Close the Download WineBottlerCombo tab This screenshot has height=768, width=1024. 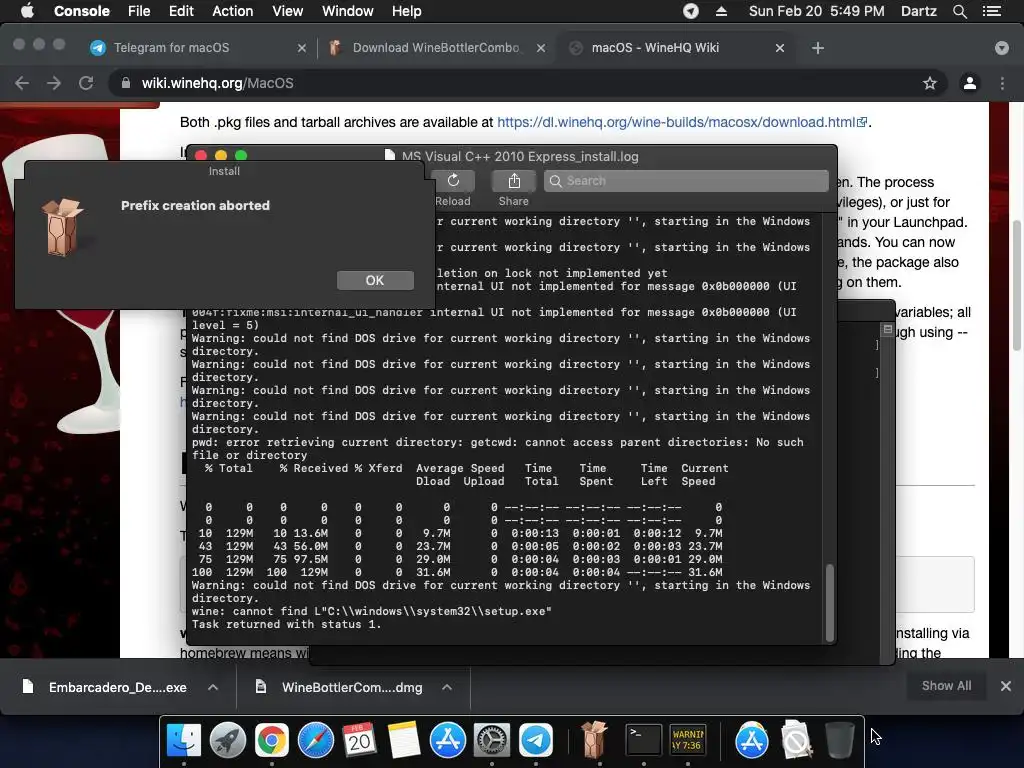541,48
